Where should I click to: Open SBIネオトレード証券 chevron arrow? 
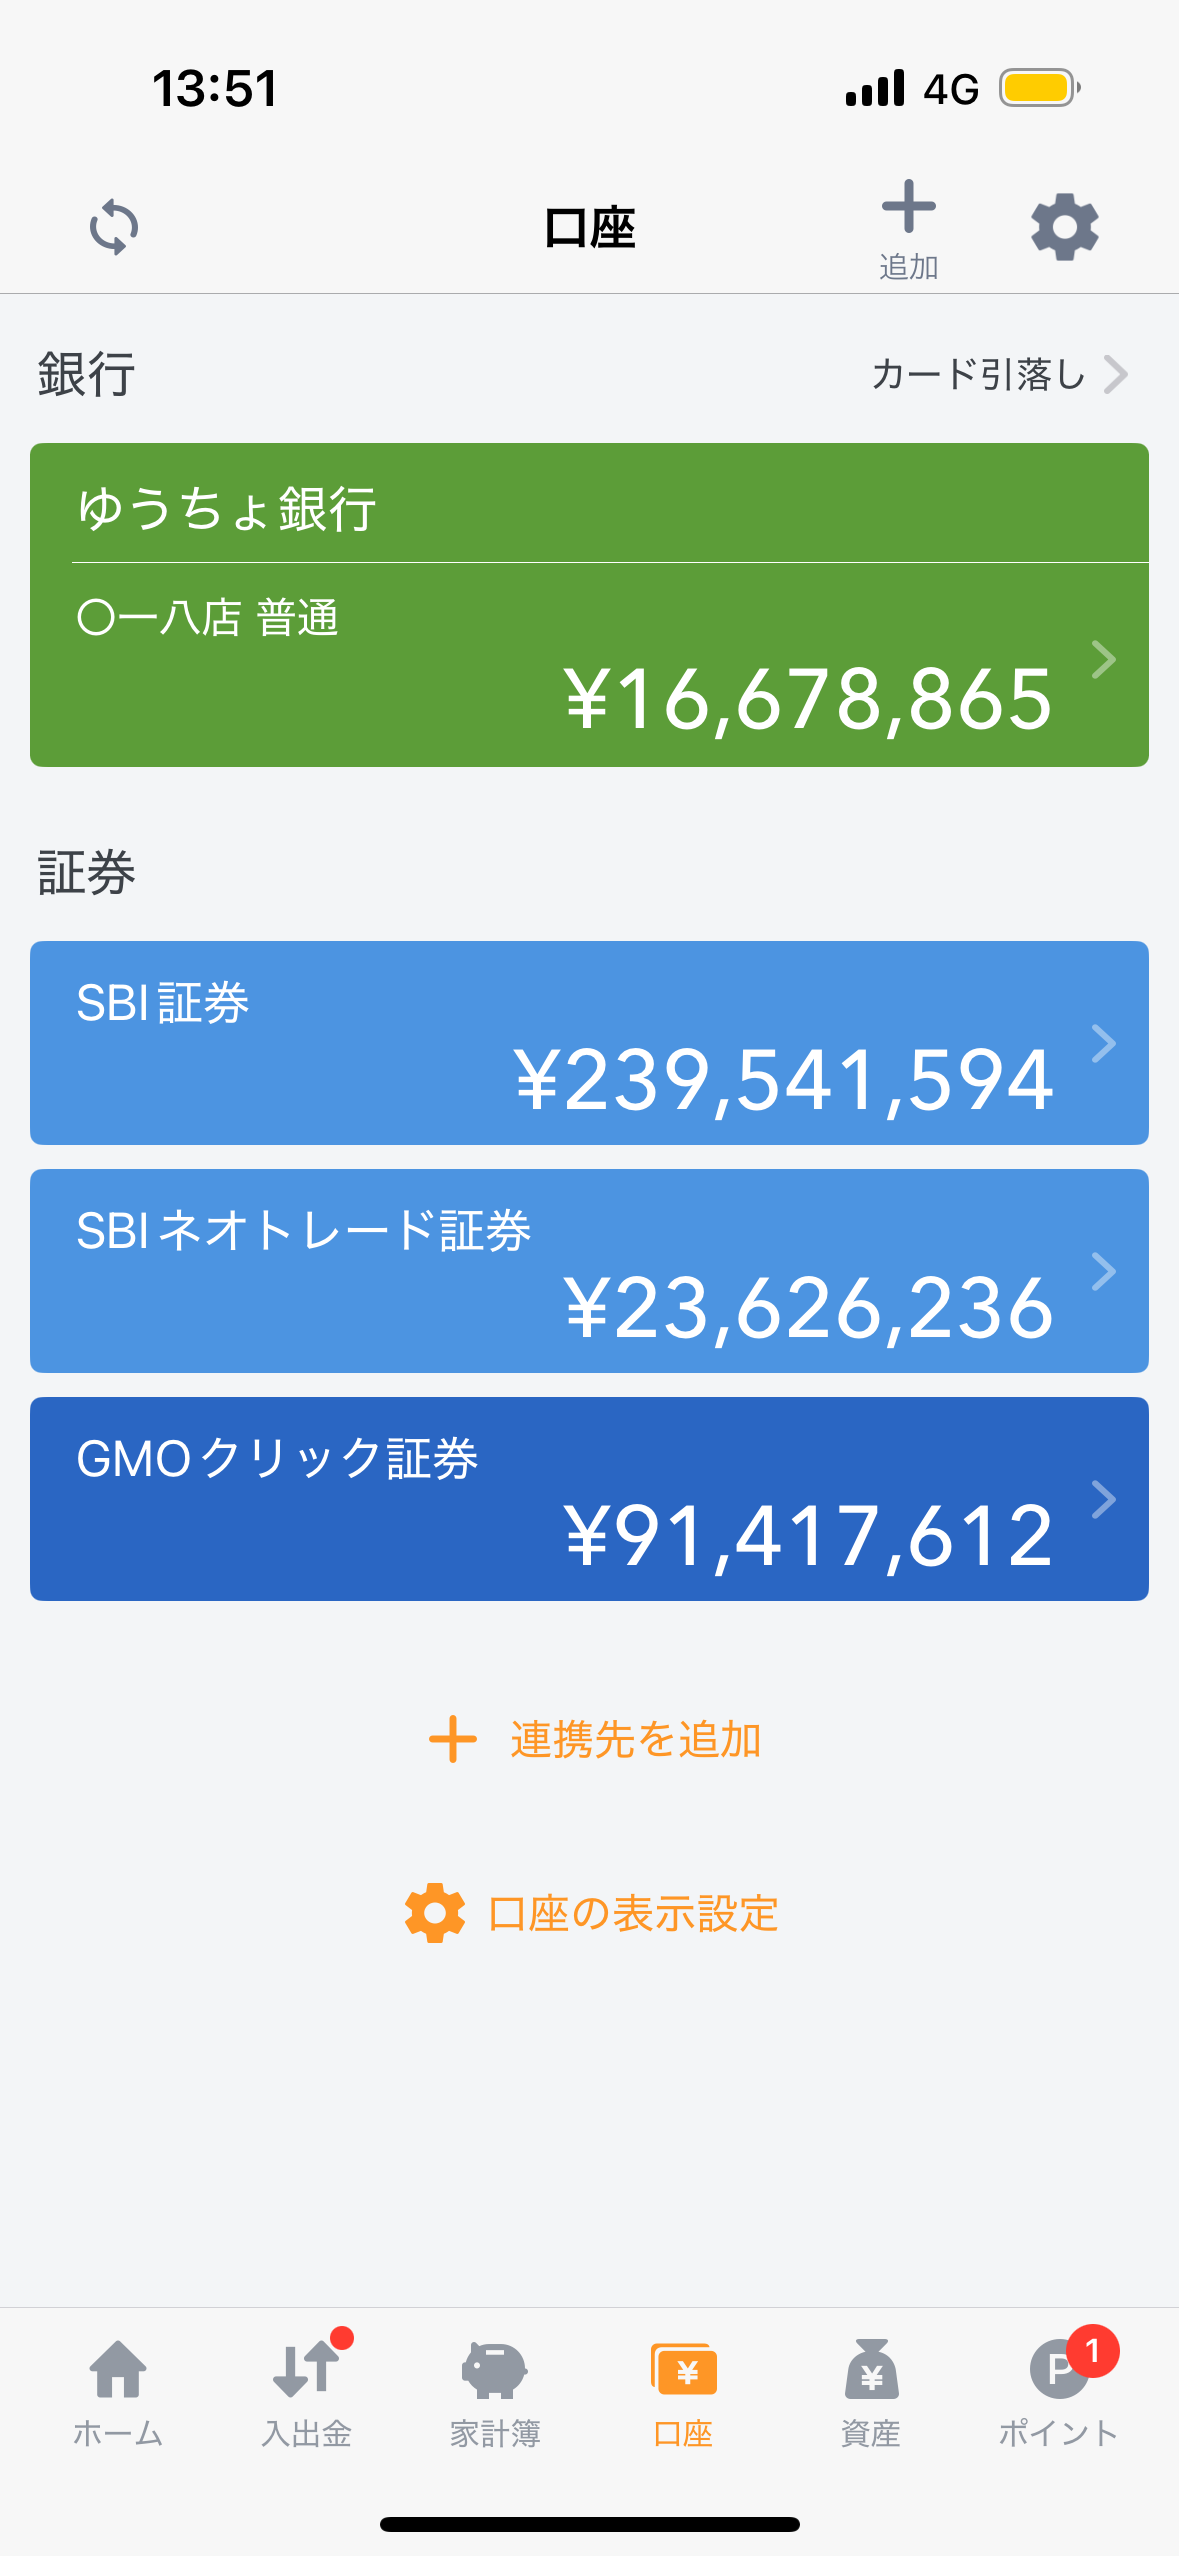(x=1103, y=1272)
